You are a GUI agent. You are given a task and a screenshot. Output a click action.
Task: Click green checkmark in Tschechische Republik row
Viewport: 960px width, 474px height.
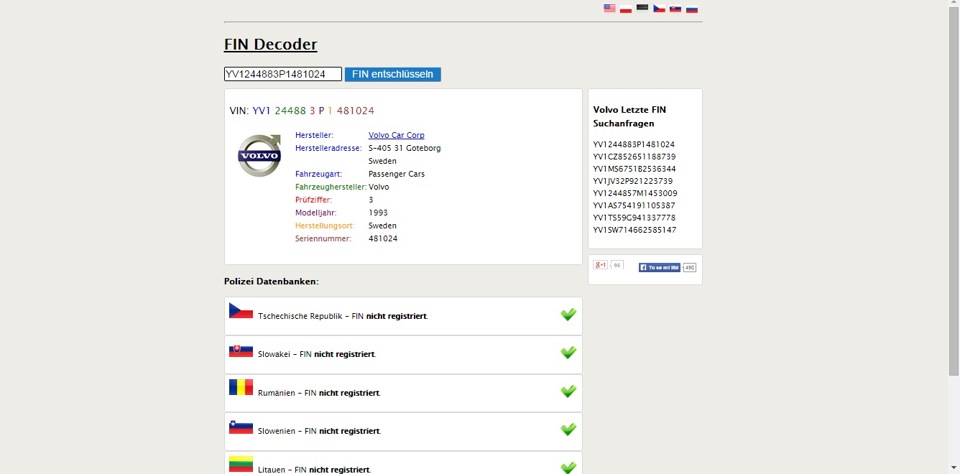tap(568, 314)
